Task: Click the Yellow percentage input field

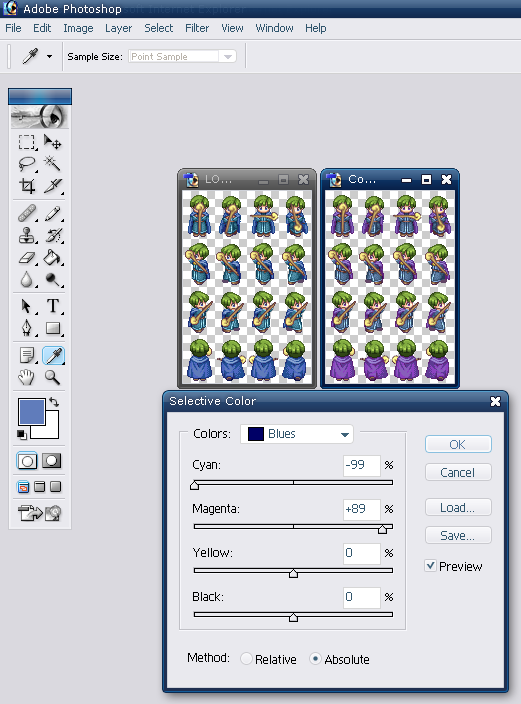Action: coord(362,553)
